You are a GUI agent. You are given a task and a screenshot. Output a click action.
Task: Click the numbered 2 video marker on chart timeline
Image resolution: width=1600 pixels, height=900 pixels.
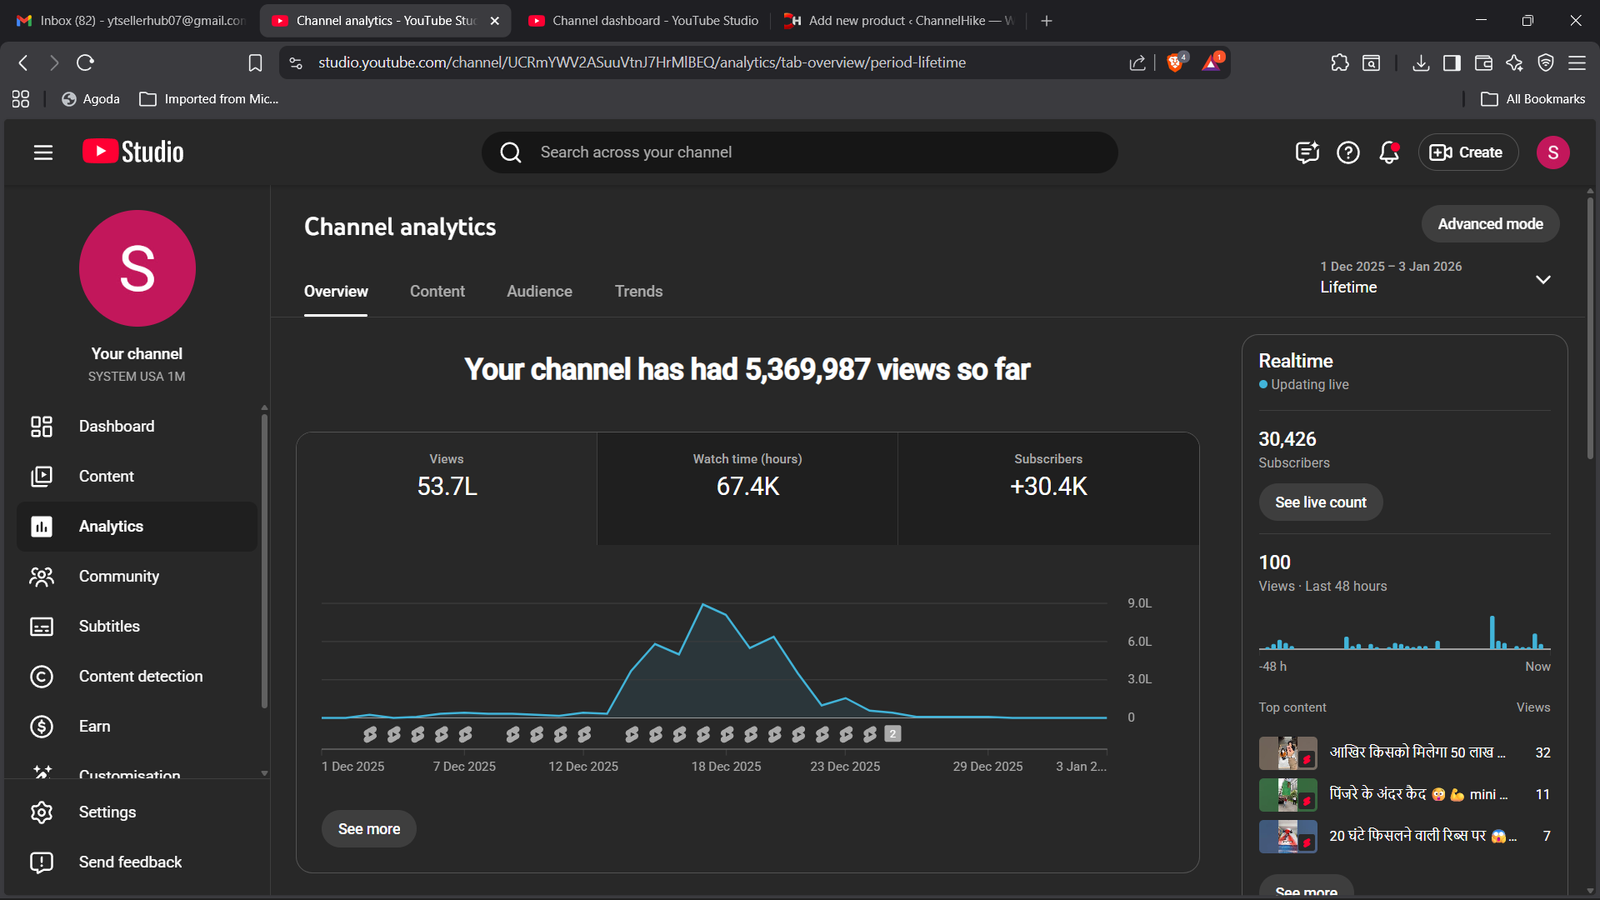tap(893, 734)
